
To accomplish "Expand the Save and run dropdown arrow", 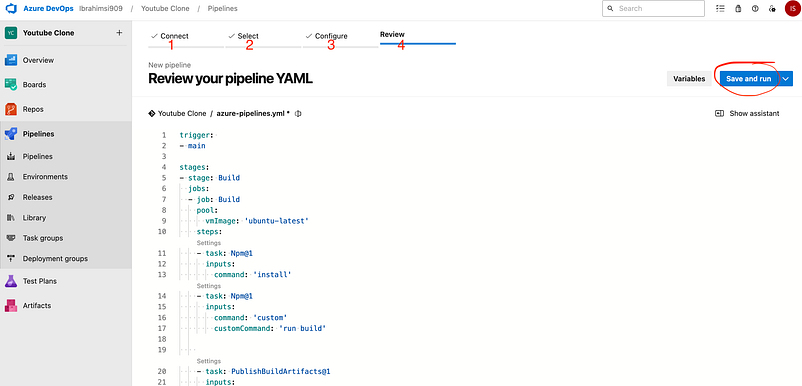I will click(786, 79).
